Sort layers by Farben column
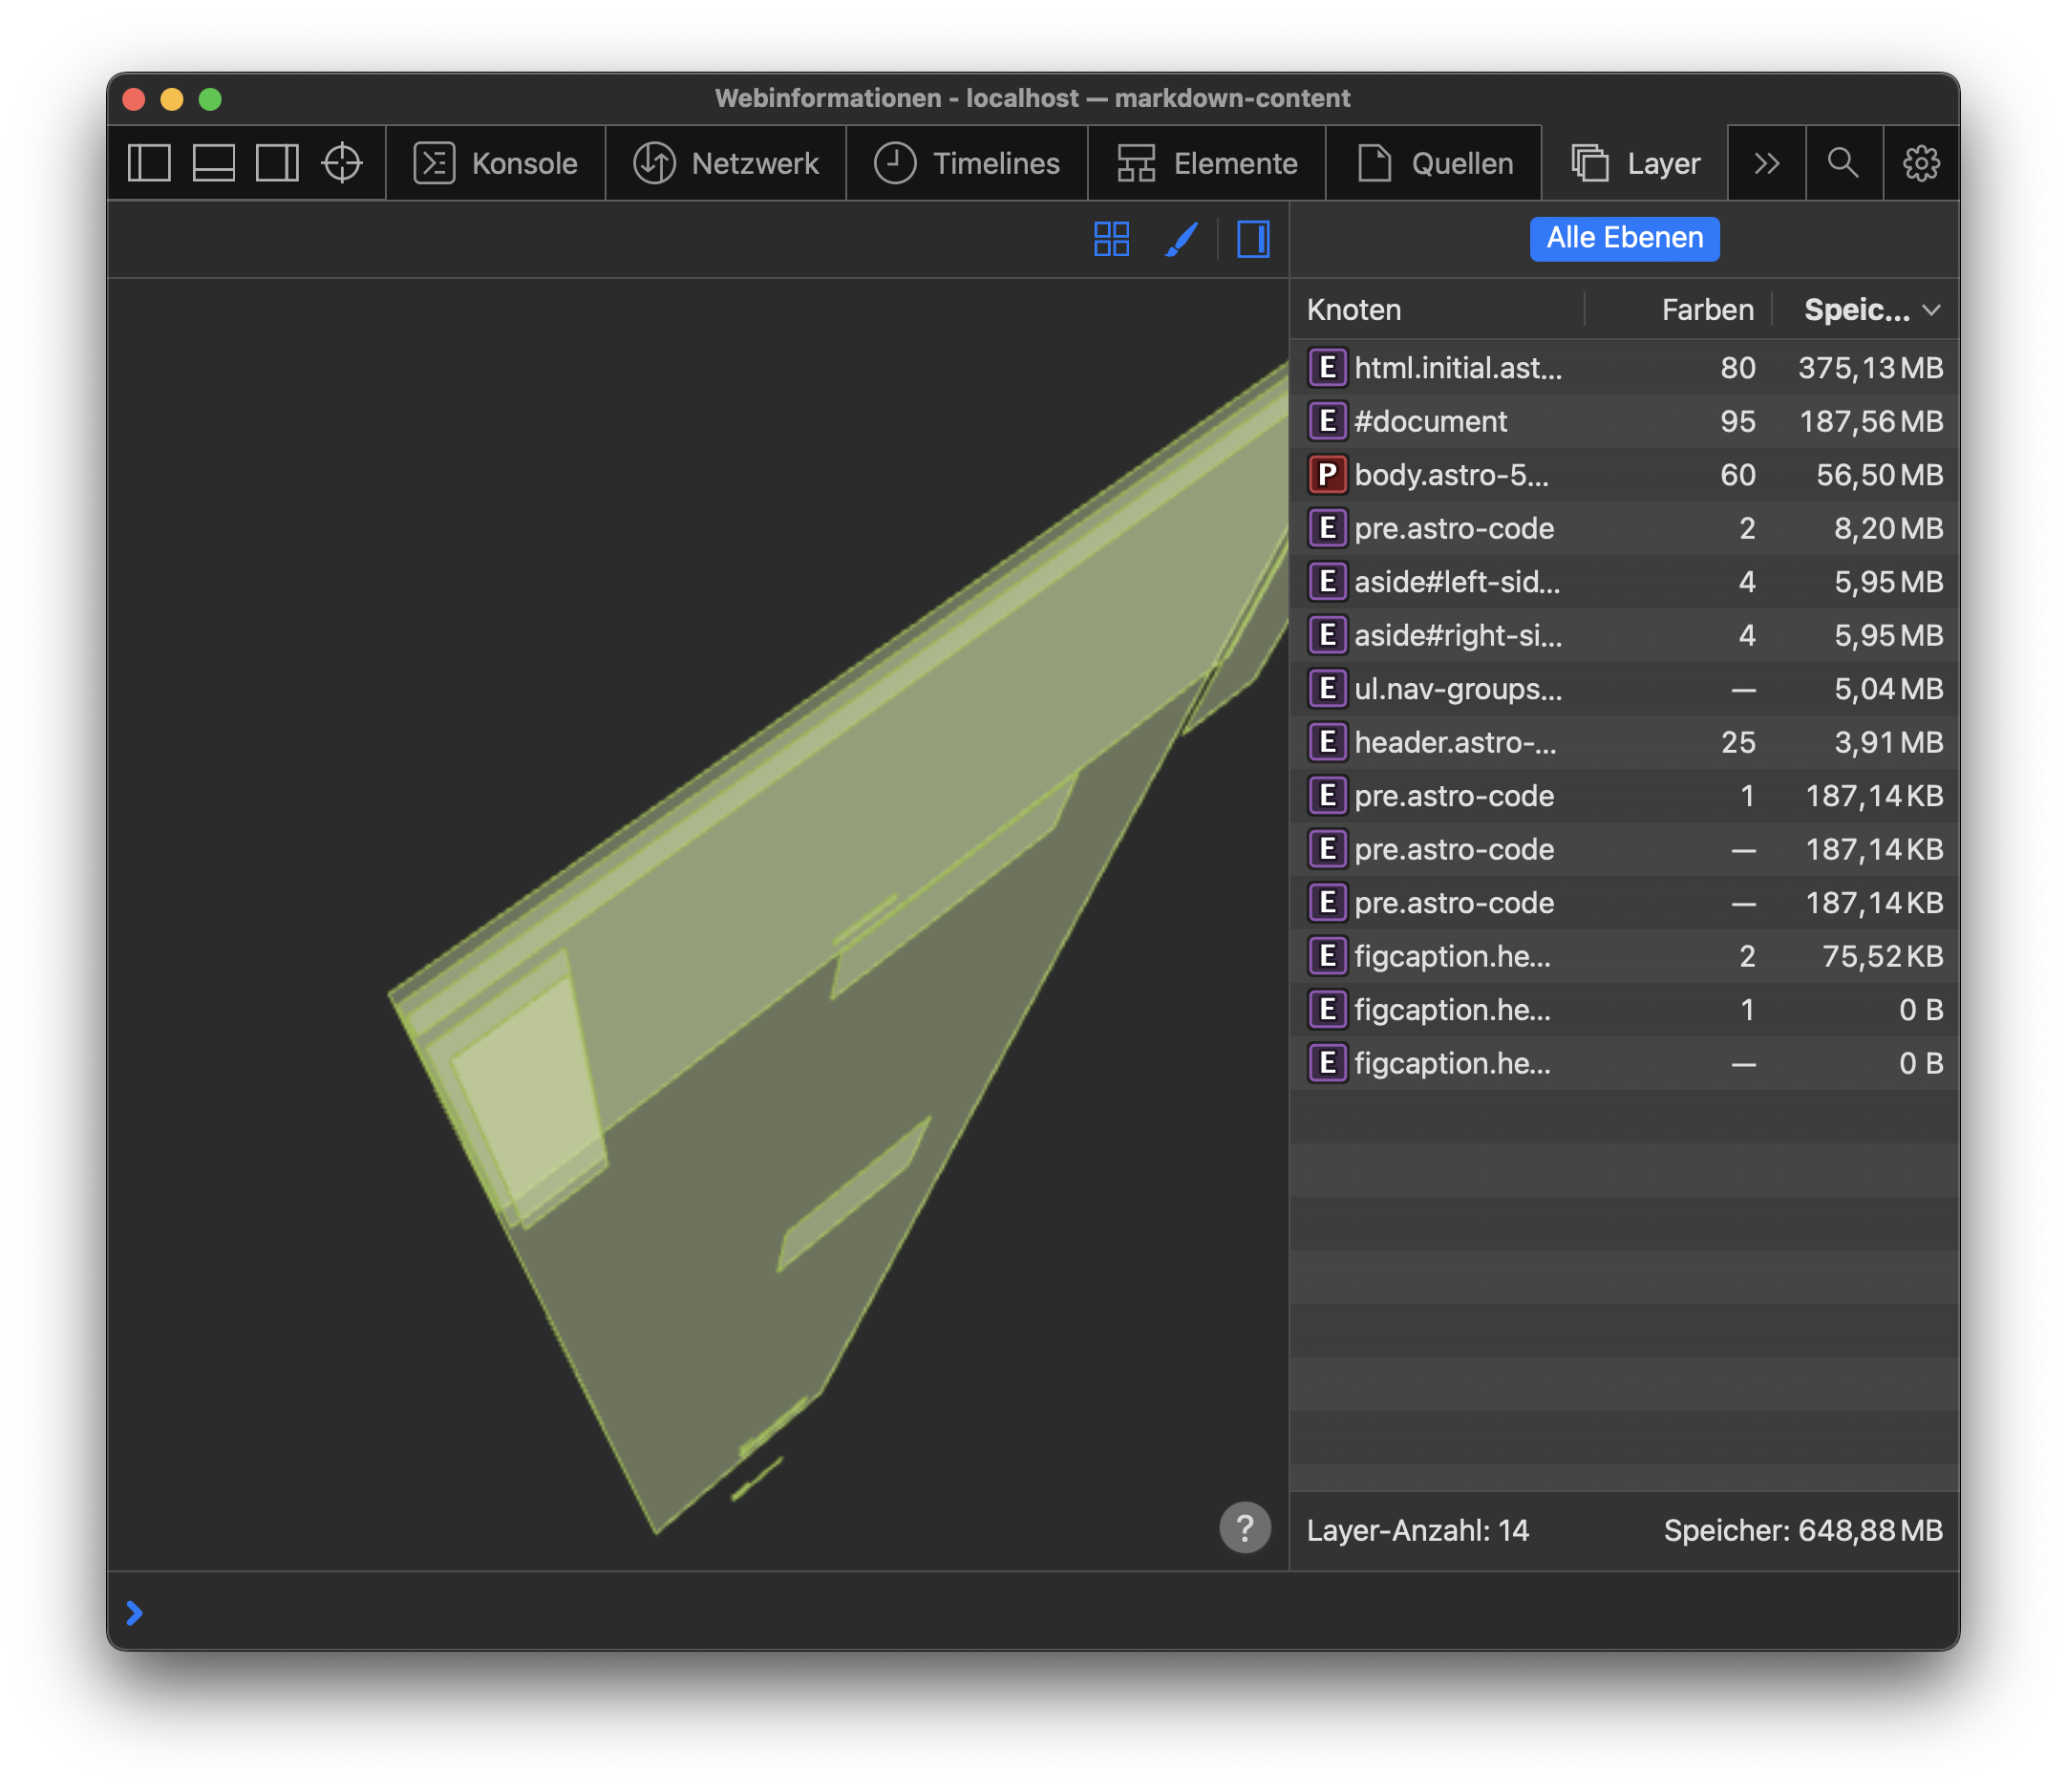Image resolution: width=2067 pixels, height=1792 pixels. pos(1706,310)
